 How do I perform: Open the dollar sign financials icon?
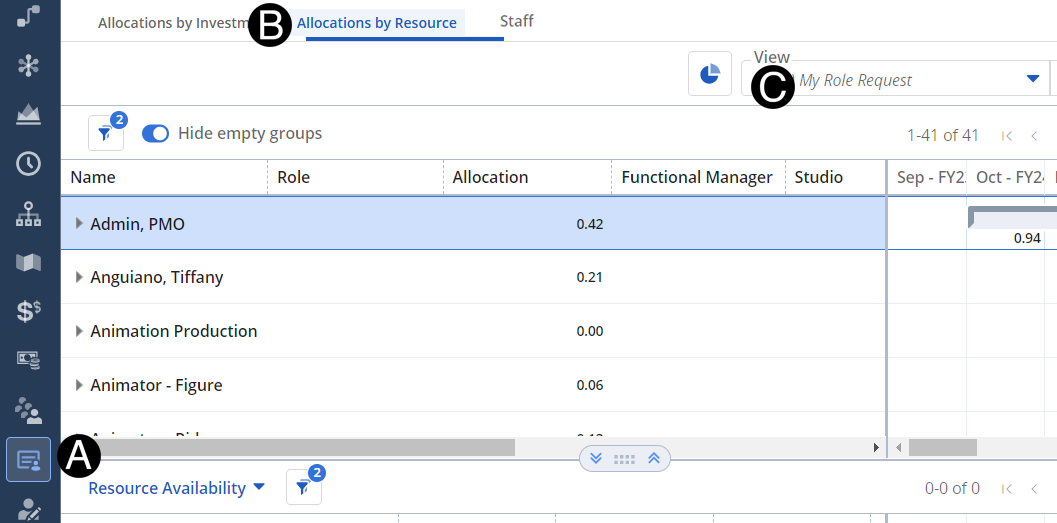click(29, 311)
